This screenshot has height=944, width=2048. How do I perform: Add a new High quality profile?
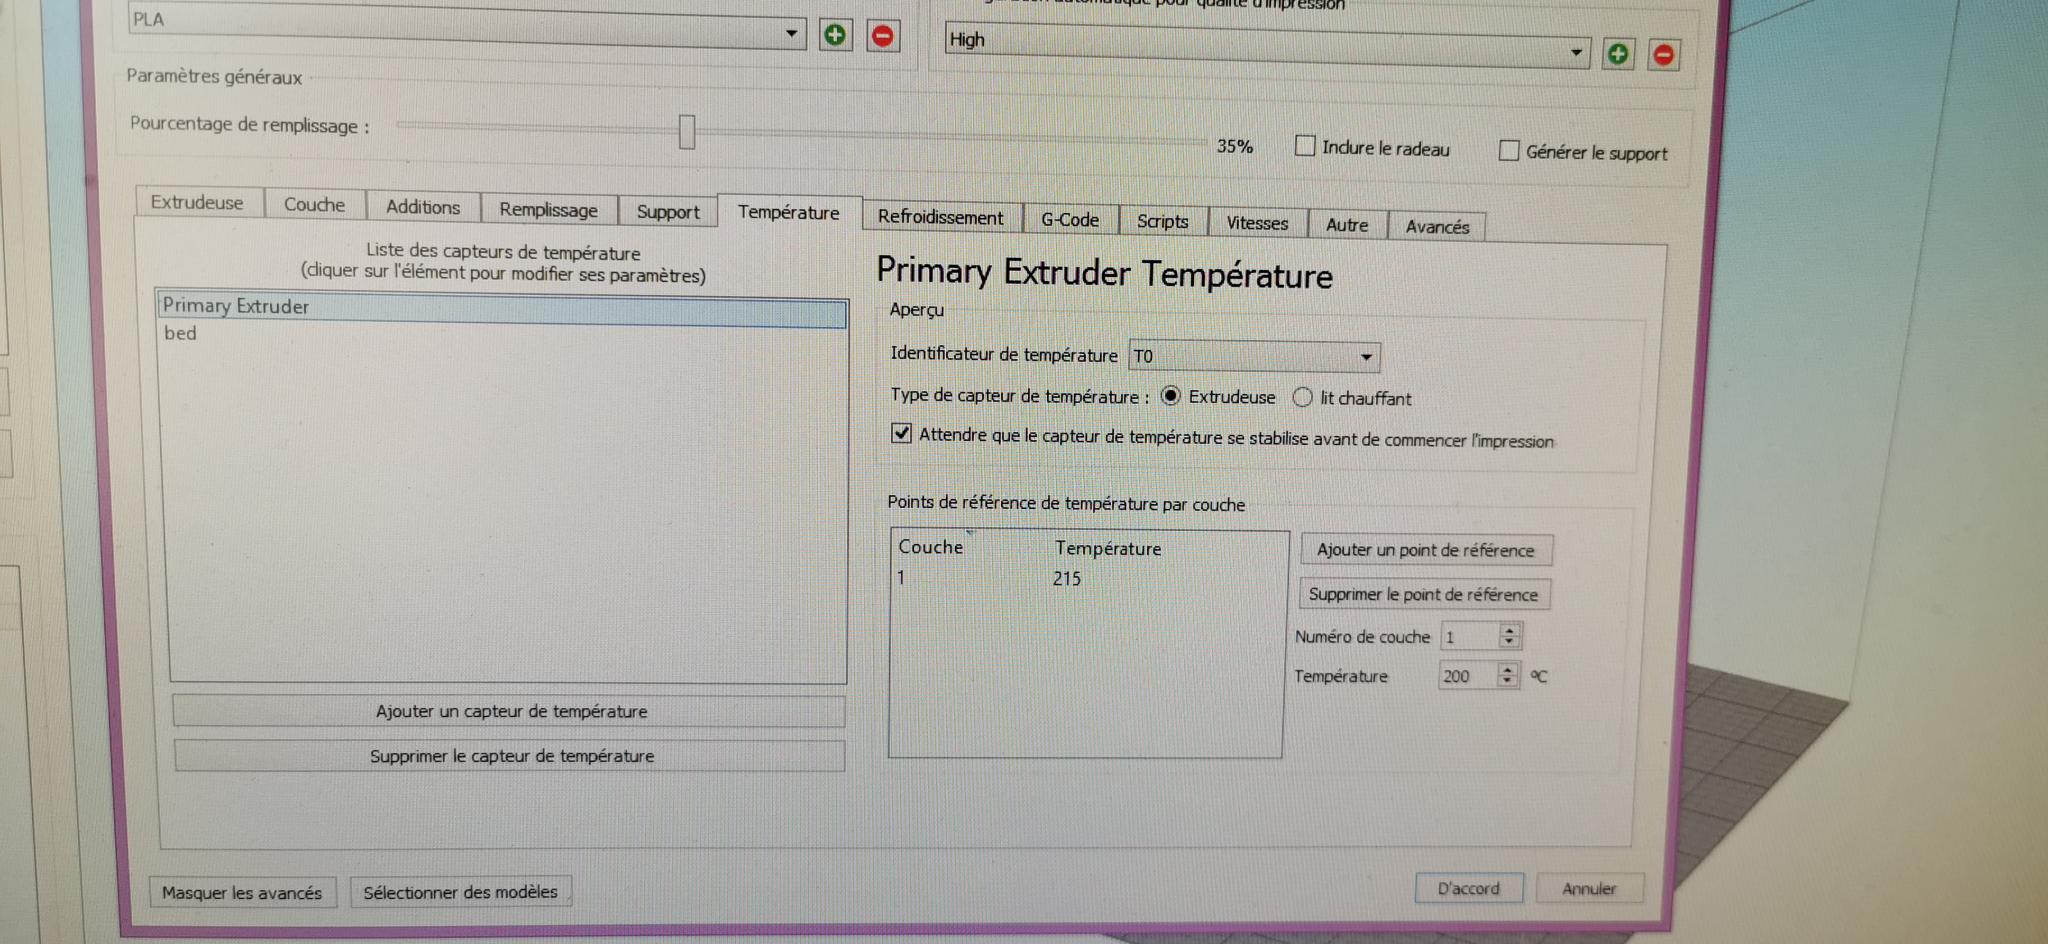click(1618, 54)
